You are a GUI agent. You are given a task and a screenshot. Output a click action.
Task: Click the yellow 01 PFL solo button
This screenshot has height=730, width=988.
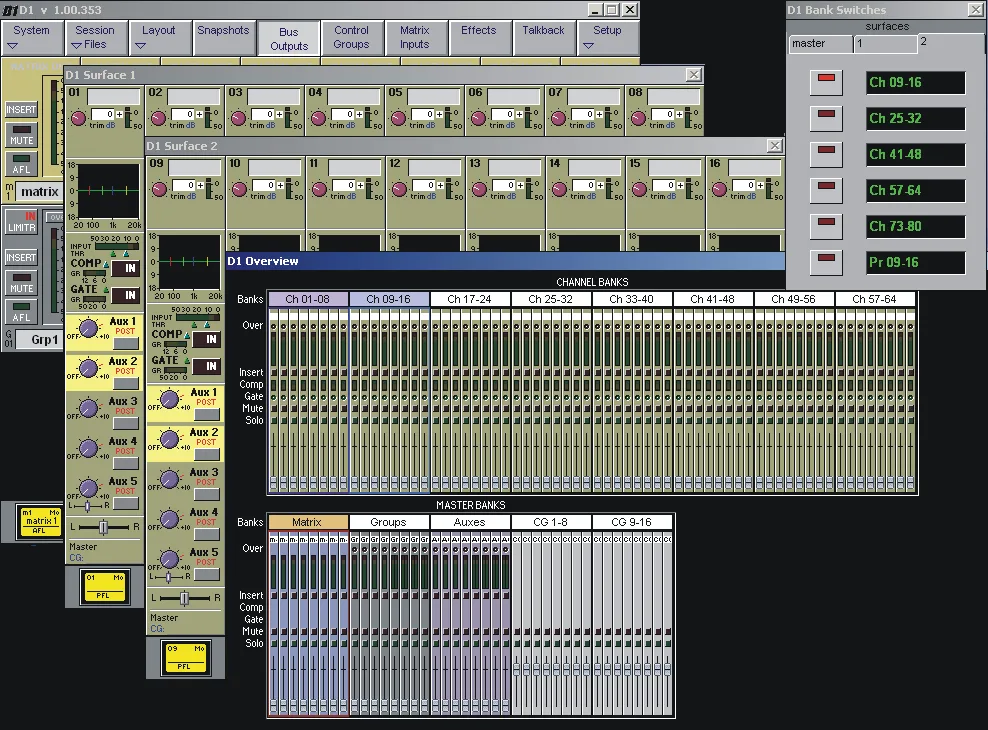(x=105, y=586)
